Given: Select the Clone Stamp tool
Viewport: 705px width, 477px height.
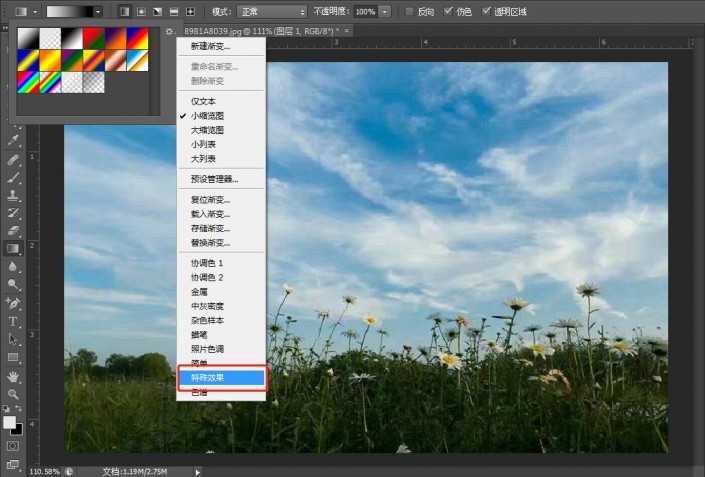Looking at the screenshot, I should 13,195.
